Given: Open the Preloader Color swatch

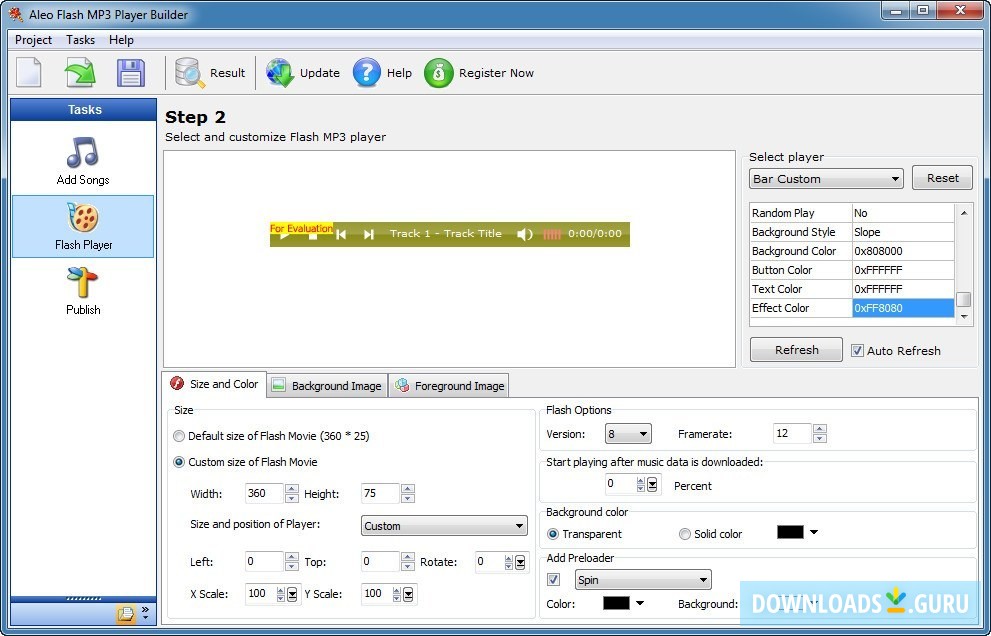Looking at the screenshot, I should point(614,603).
